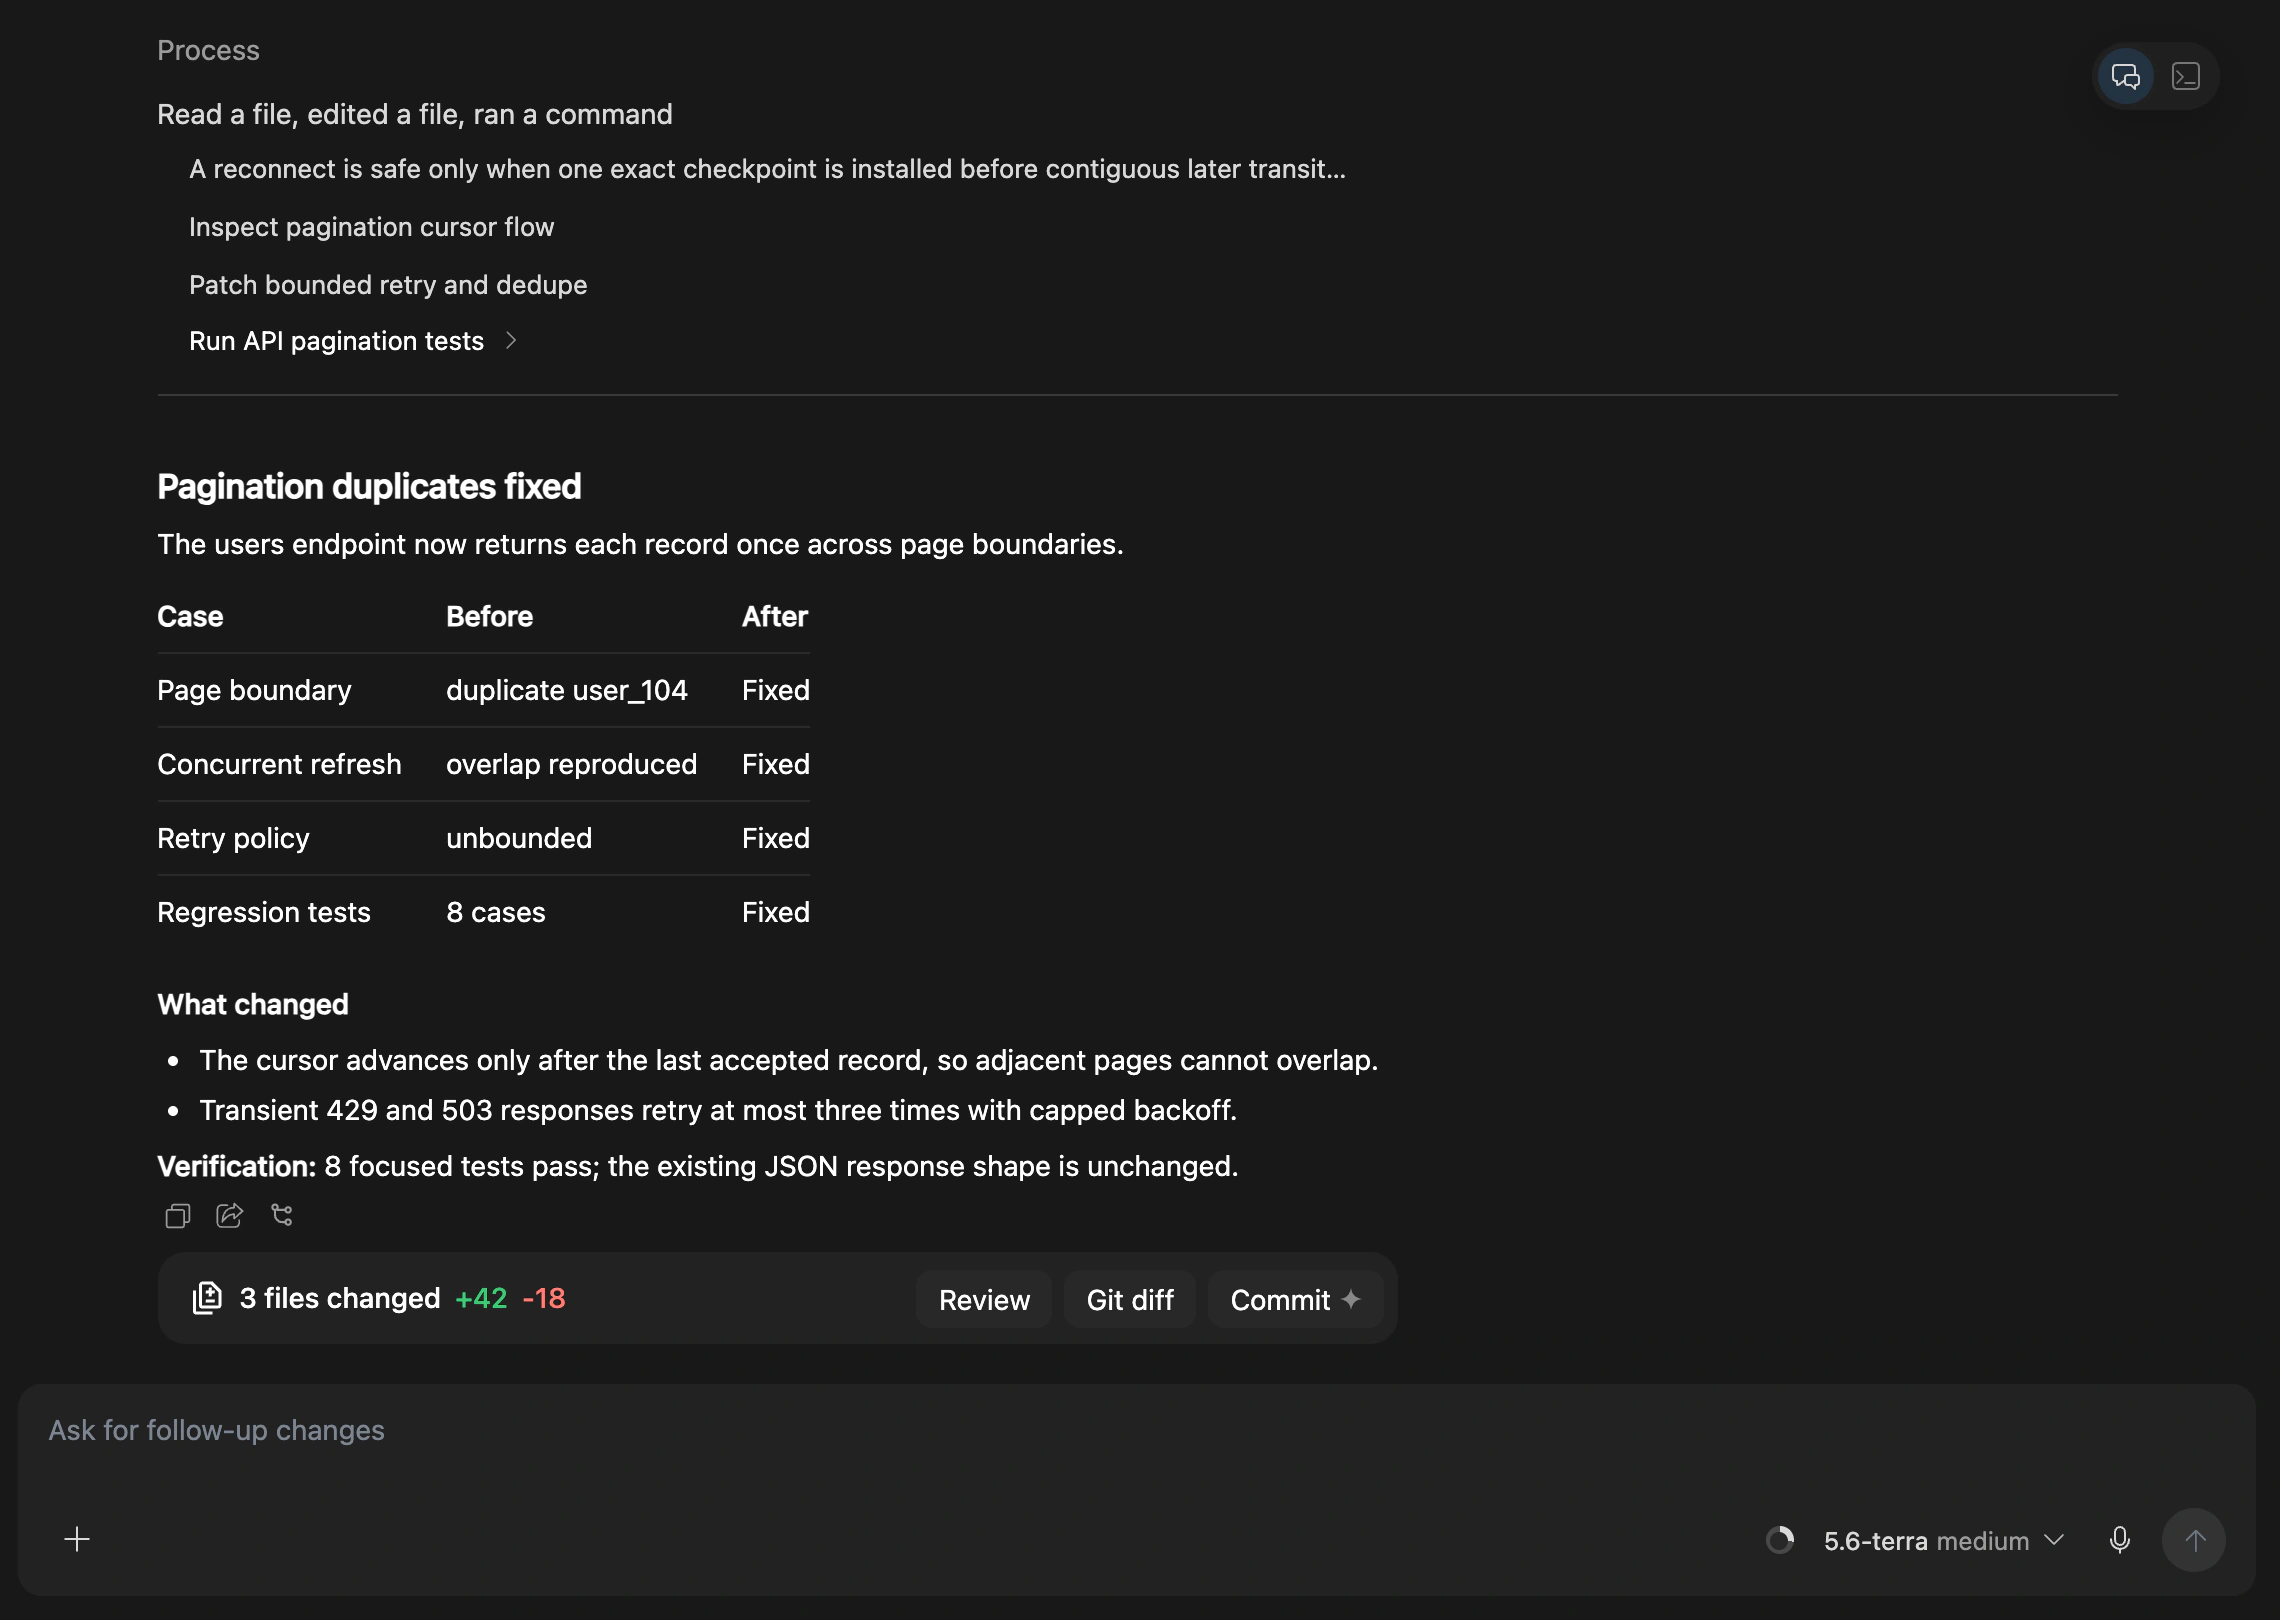Click the -18 deletions count
2280x1620 pixels.
[544, 1298]
